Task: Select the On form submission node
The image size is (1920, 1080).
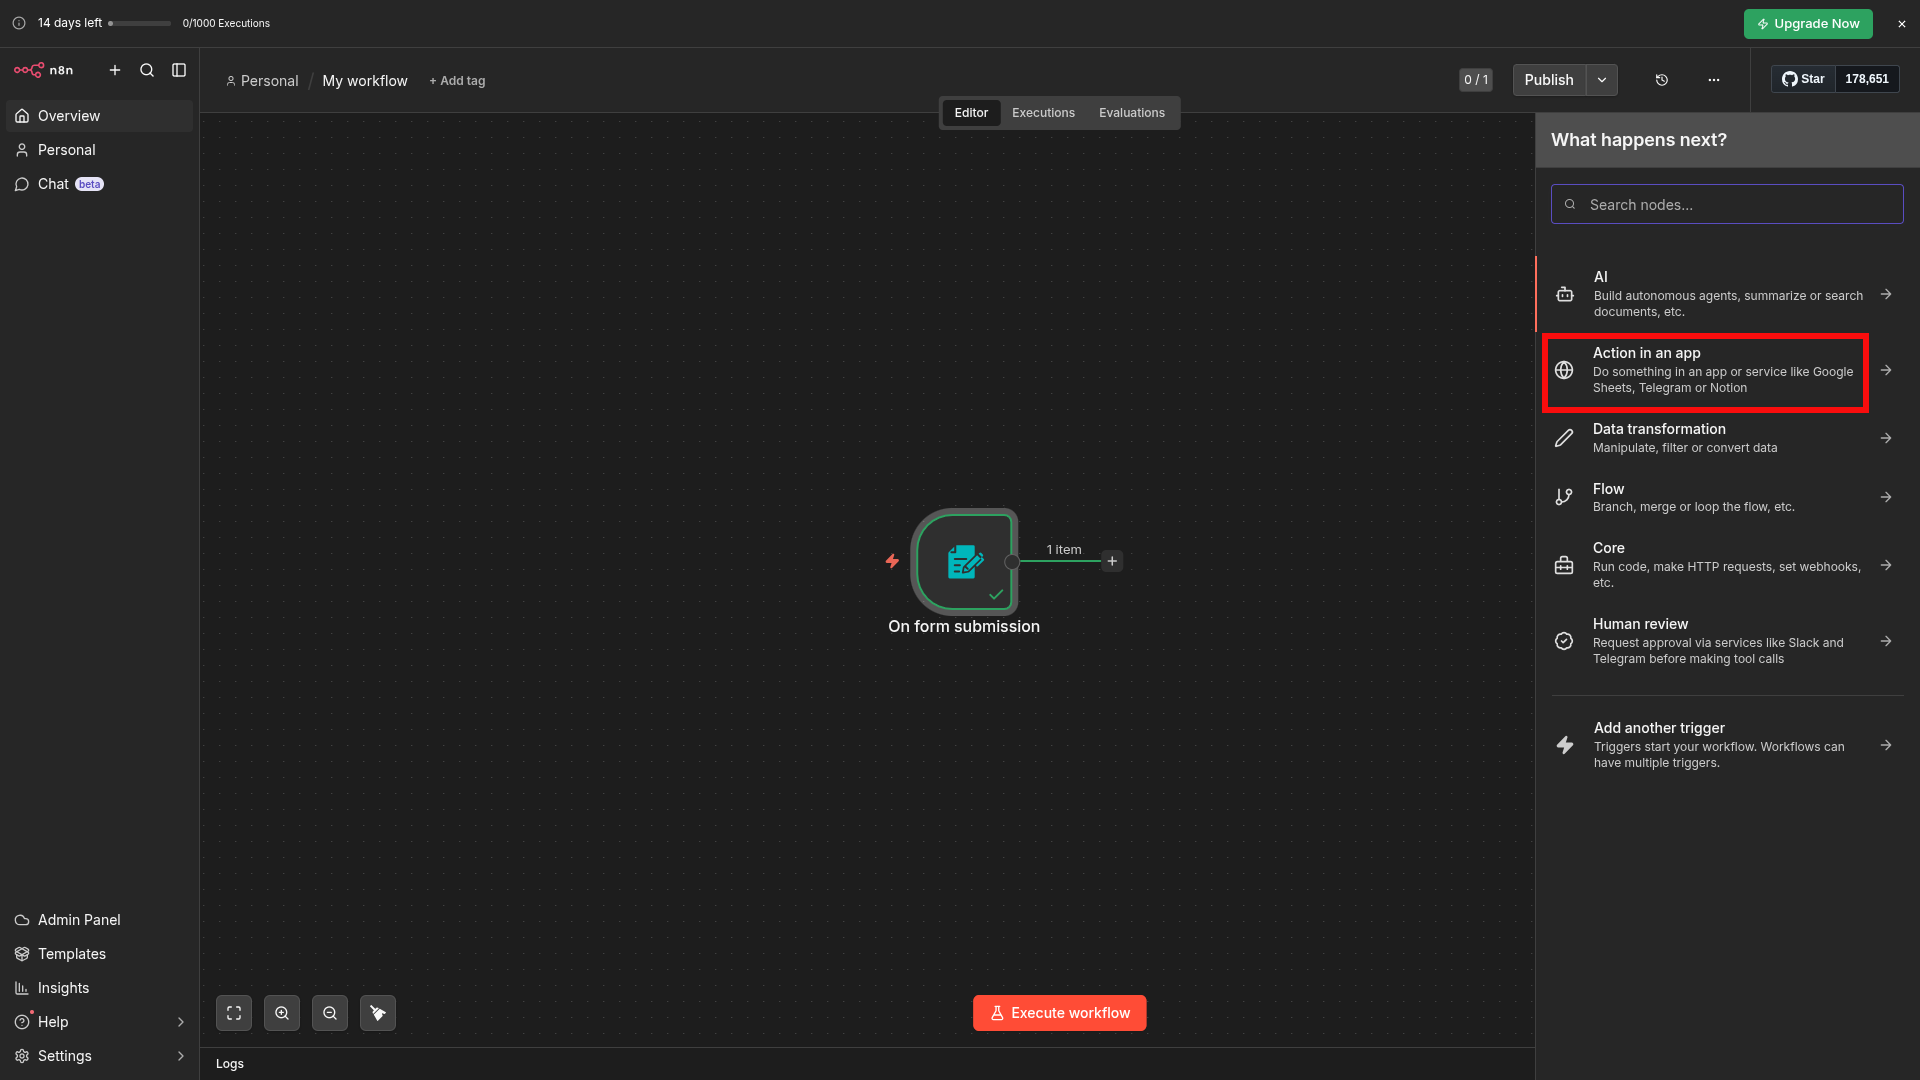Action: (x=964, y=561)
